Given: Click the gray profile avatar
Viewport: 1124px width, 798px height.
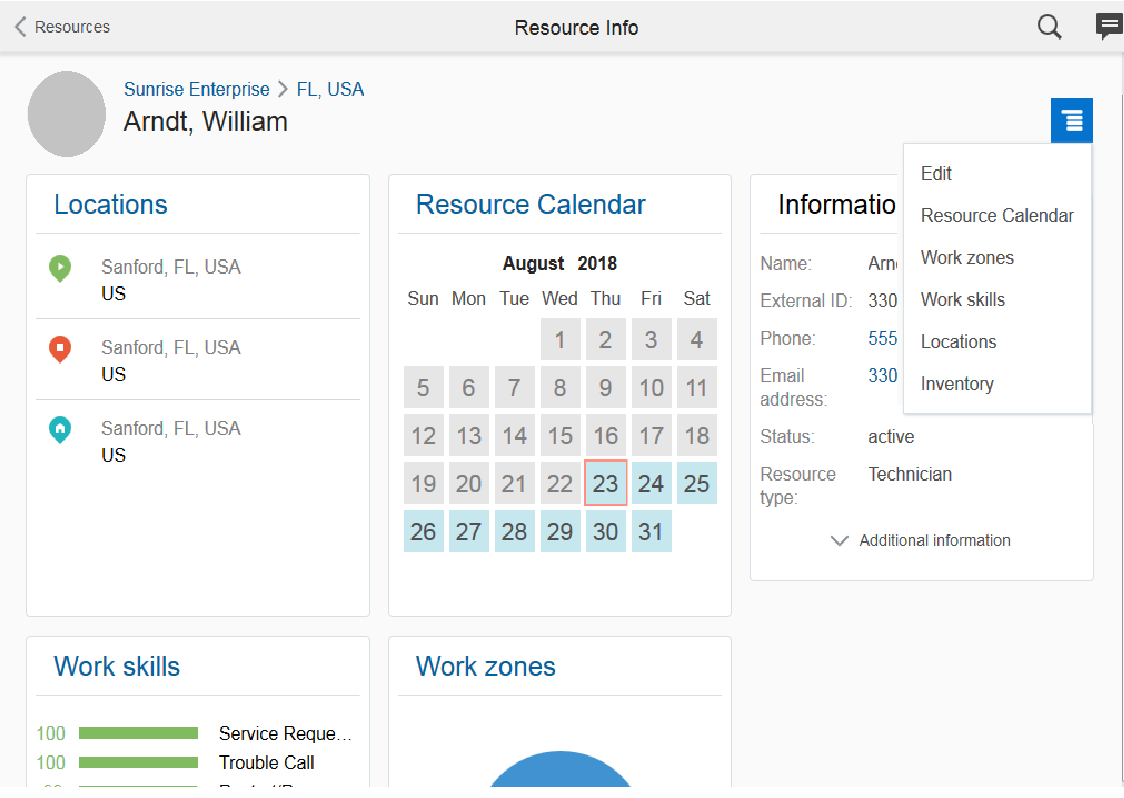Looking at the screenshot, I should (67, 114).
